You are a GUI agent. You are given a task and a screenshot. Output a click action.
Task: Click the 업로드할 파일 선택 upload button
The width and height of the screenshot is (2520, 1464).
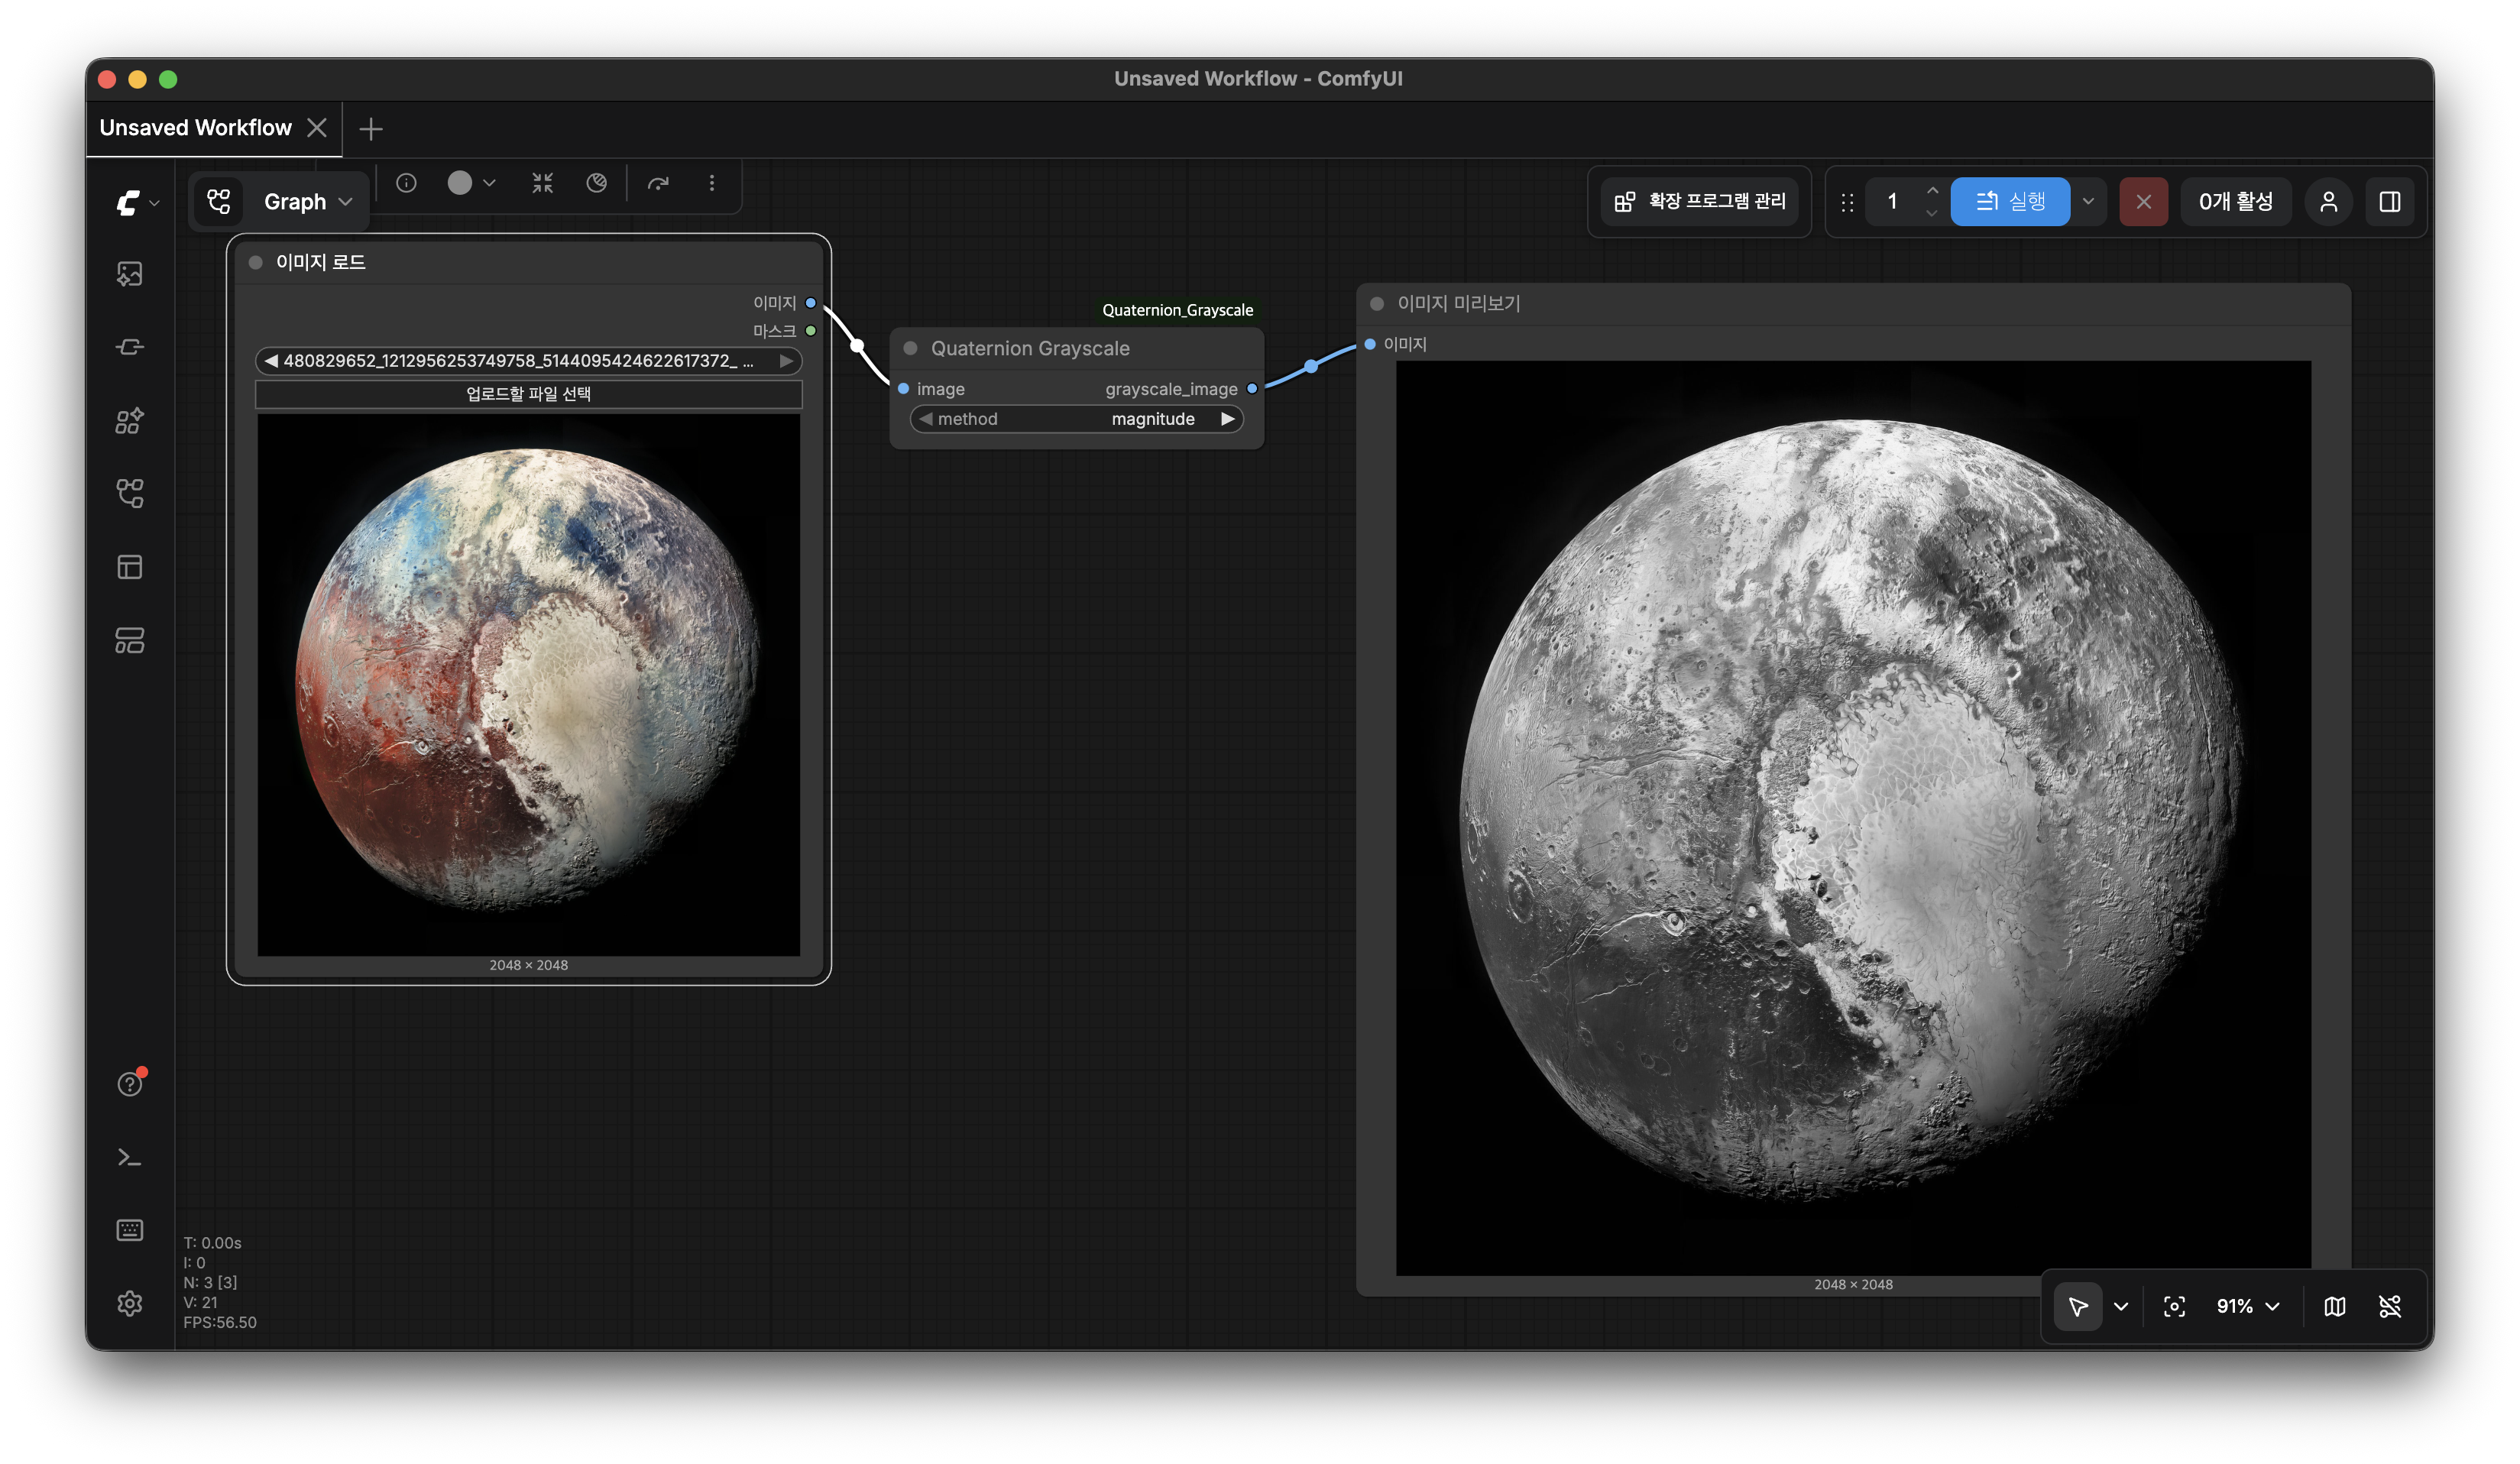(528, 394)
